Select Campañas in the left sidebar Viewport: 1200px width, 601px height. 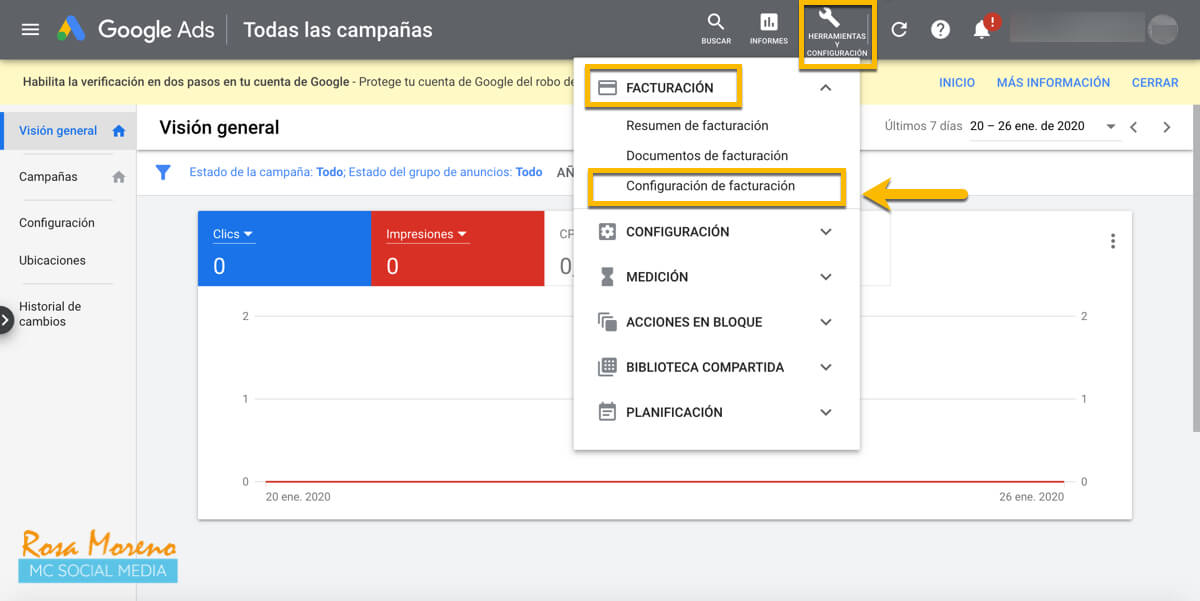click(x=50, y=176)
